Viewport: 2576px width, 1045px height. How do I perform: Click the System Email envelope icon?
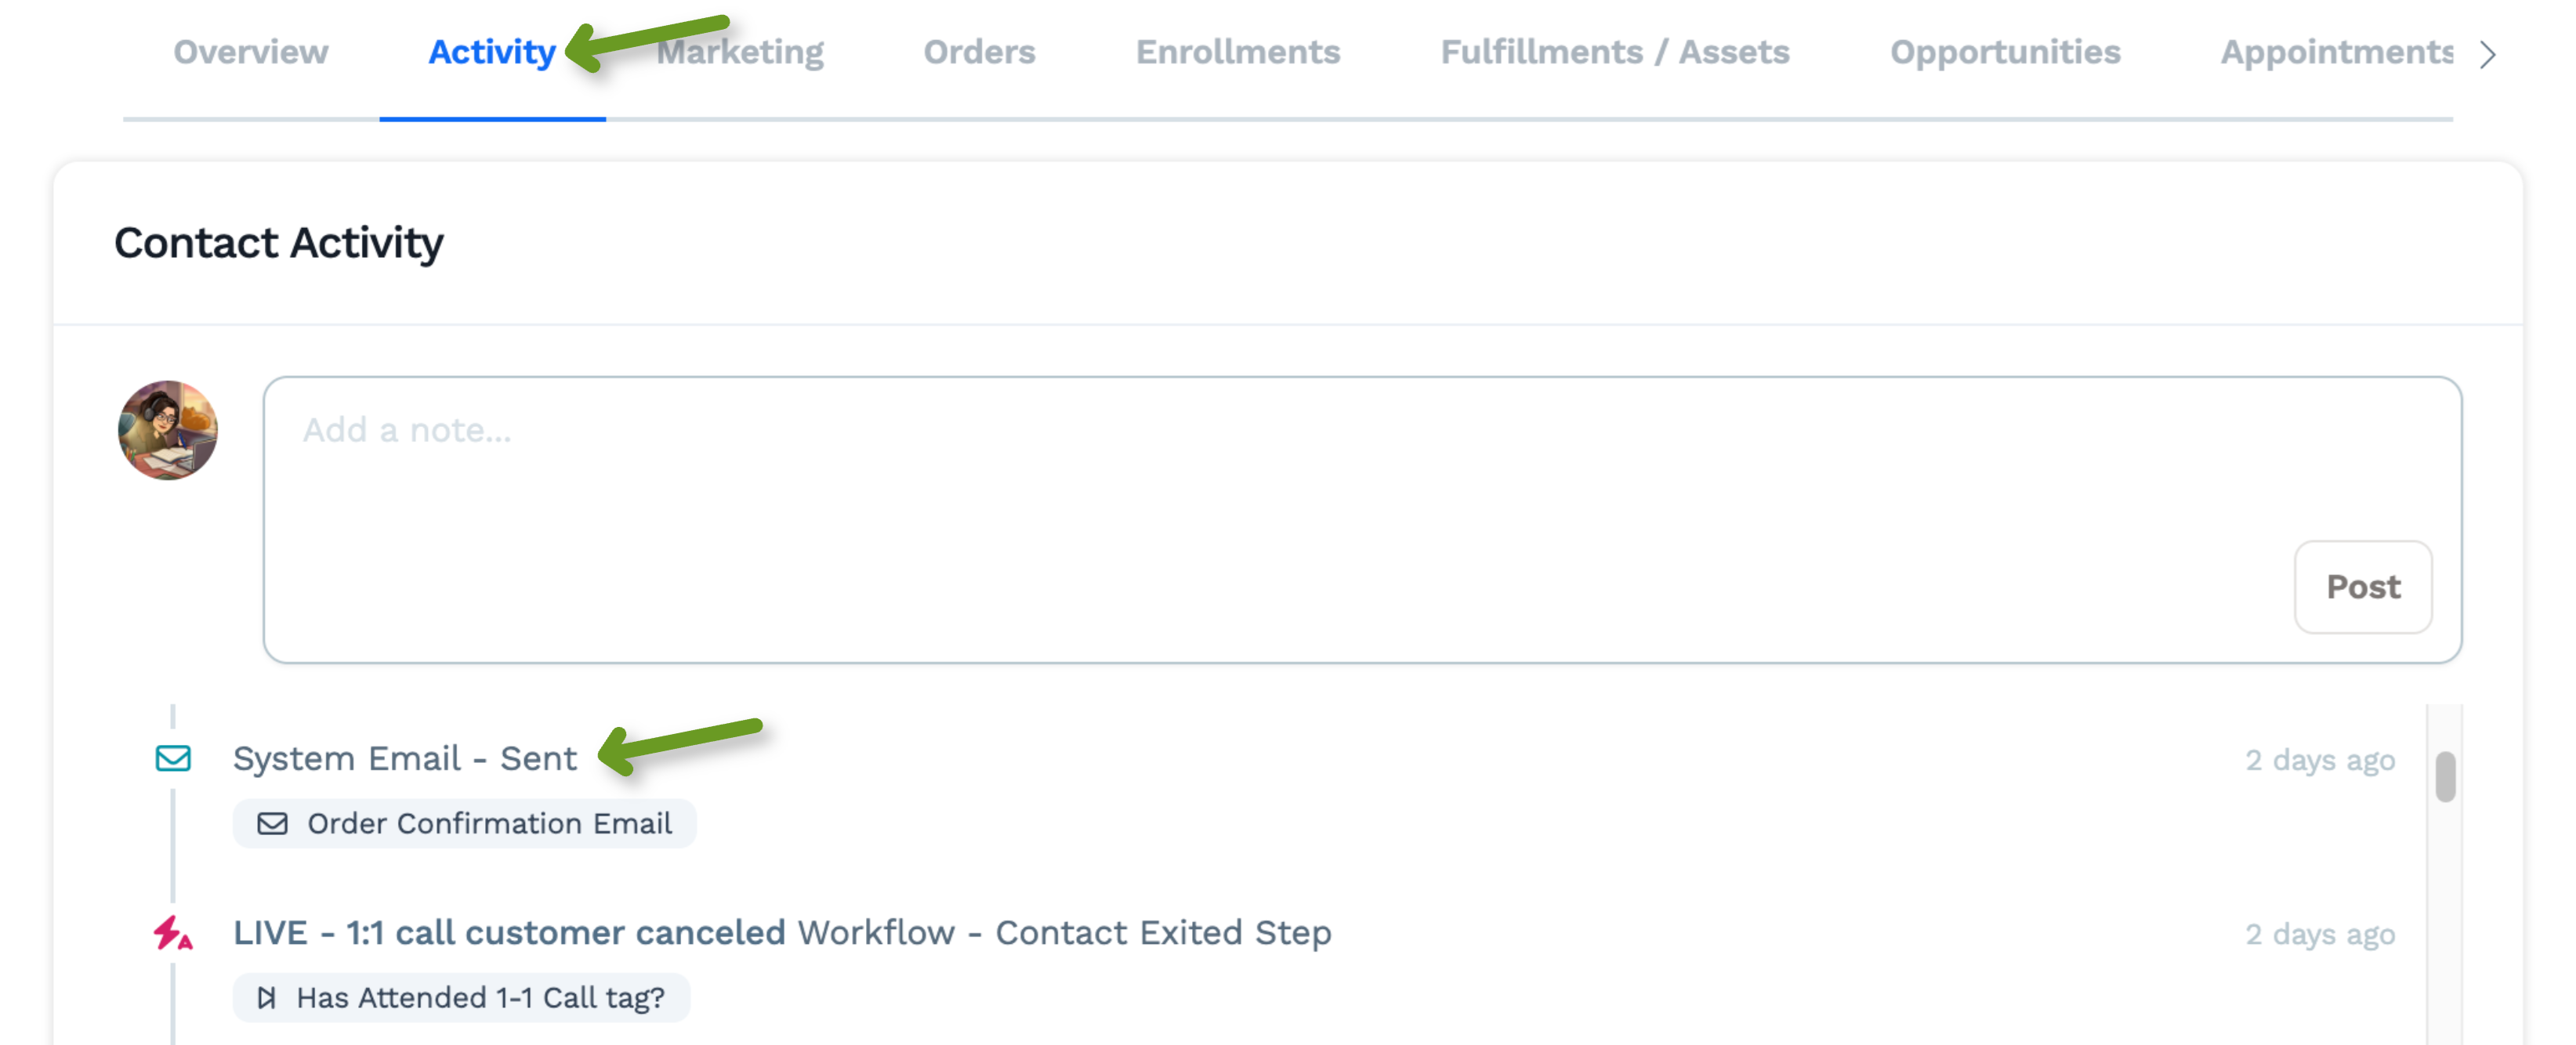click(173, 758)
